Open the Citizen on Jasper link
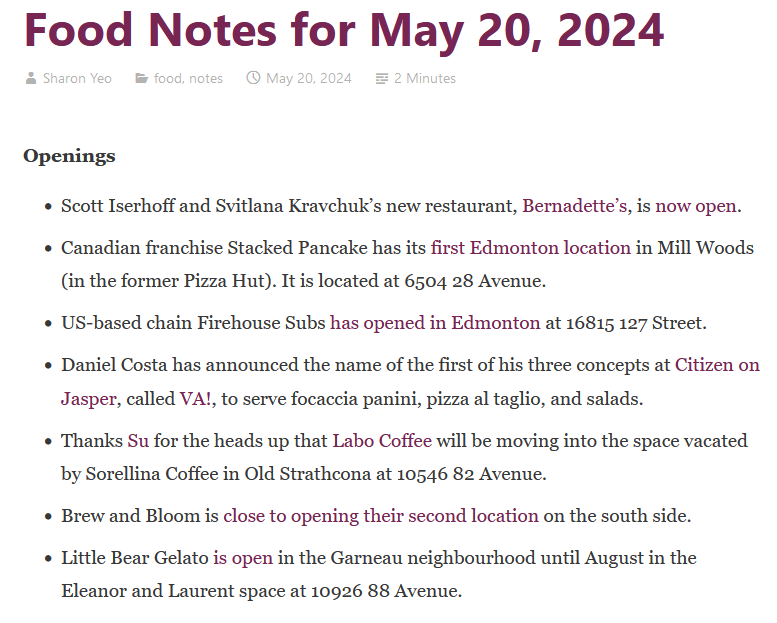Screen dimensions: 777x623 [717, 365]
